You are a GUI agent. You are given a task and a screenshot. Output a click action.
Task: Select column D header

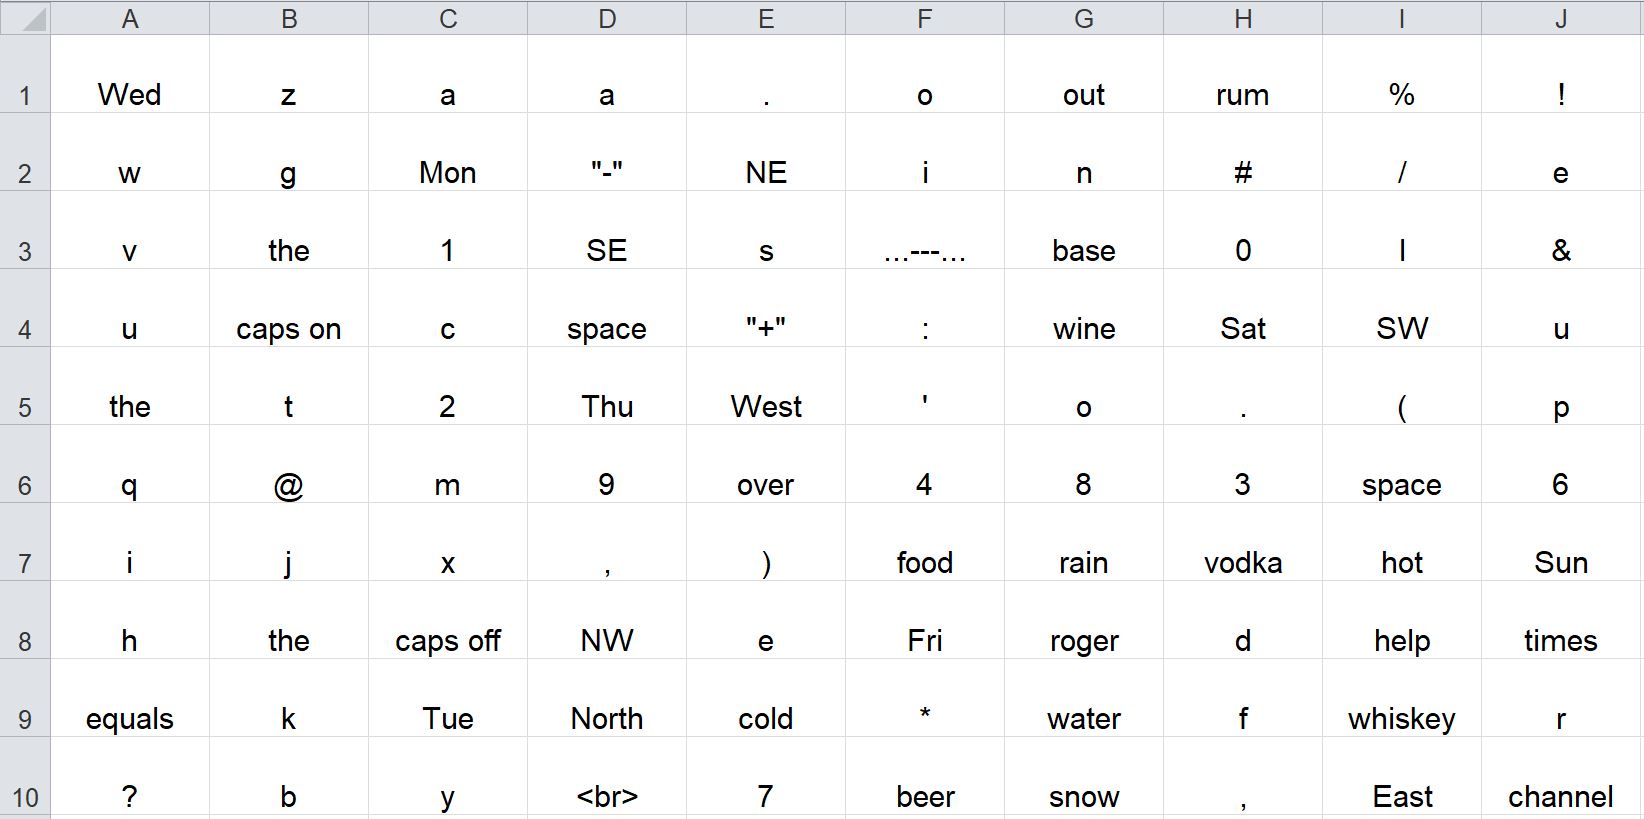click(607, 17)
